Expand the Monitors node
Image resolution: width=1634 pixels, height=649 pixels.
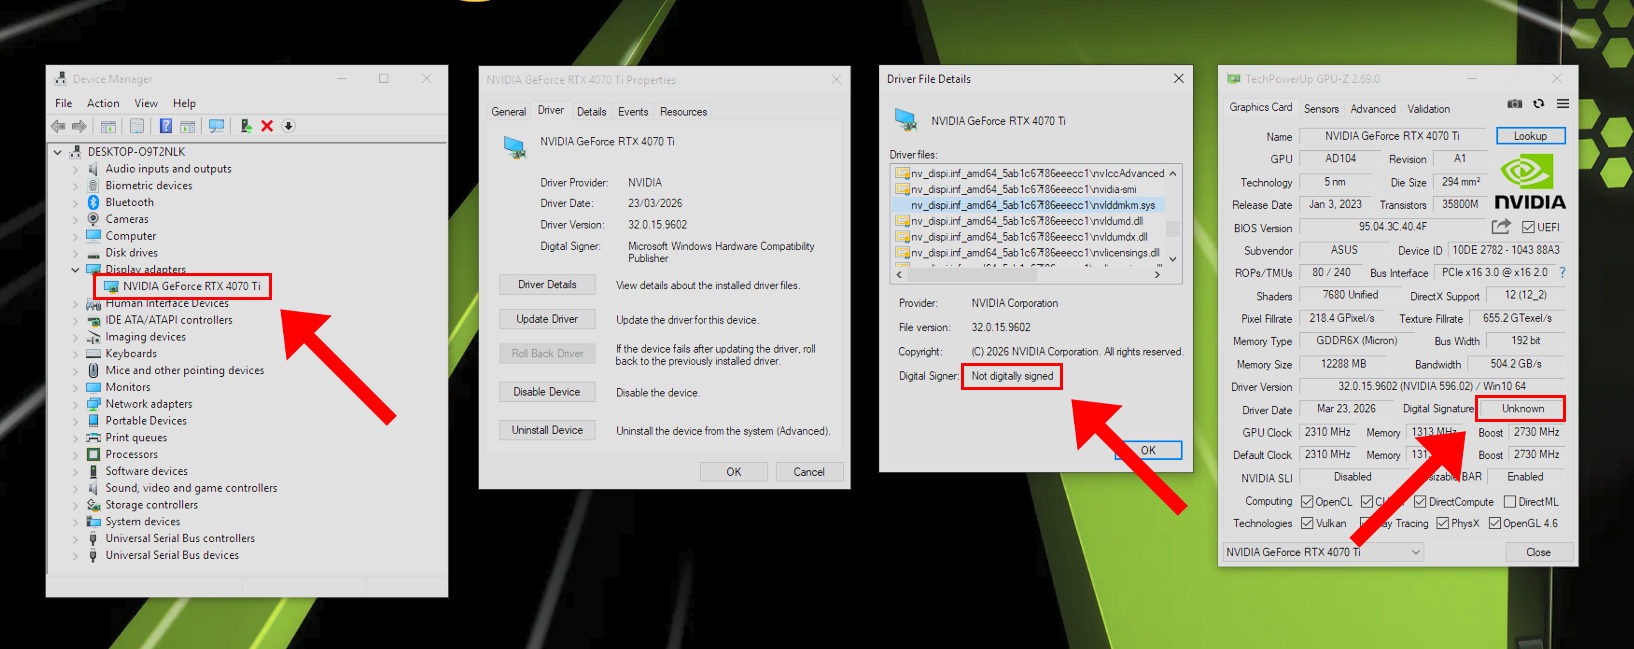tap(75, 387)
